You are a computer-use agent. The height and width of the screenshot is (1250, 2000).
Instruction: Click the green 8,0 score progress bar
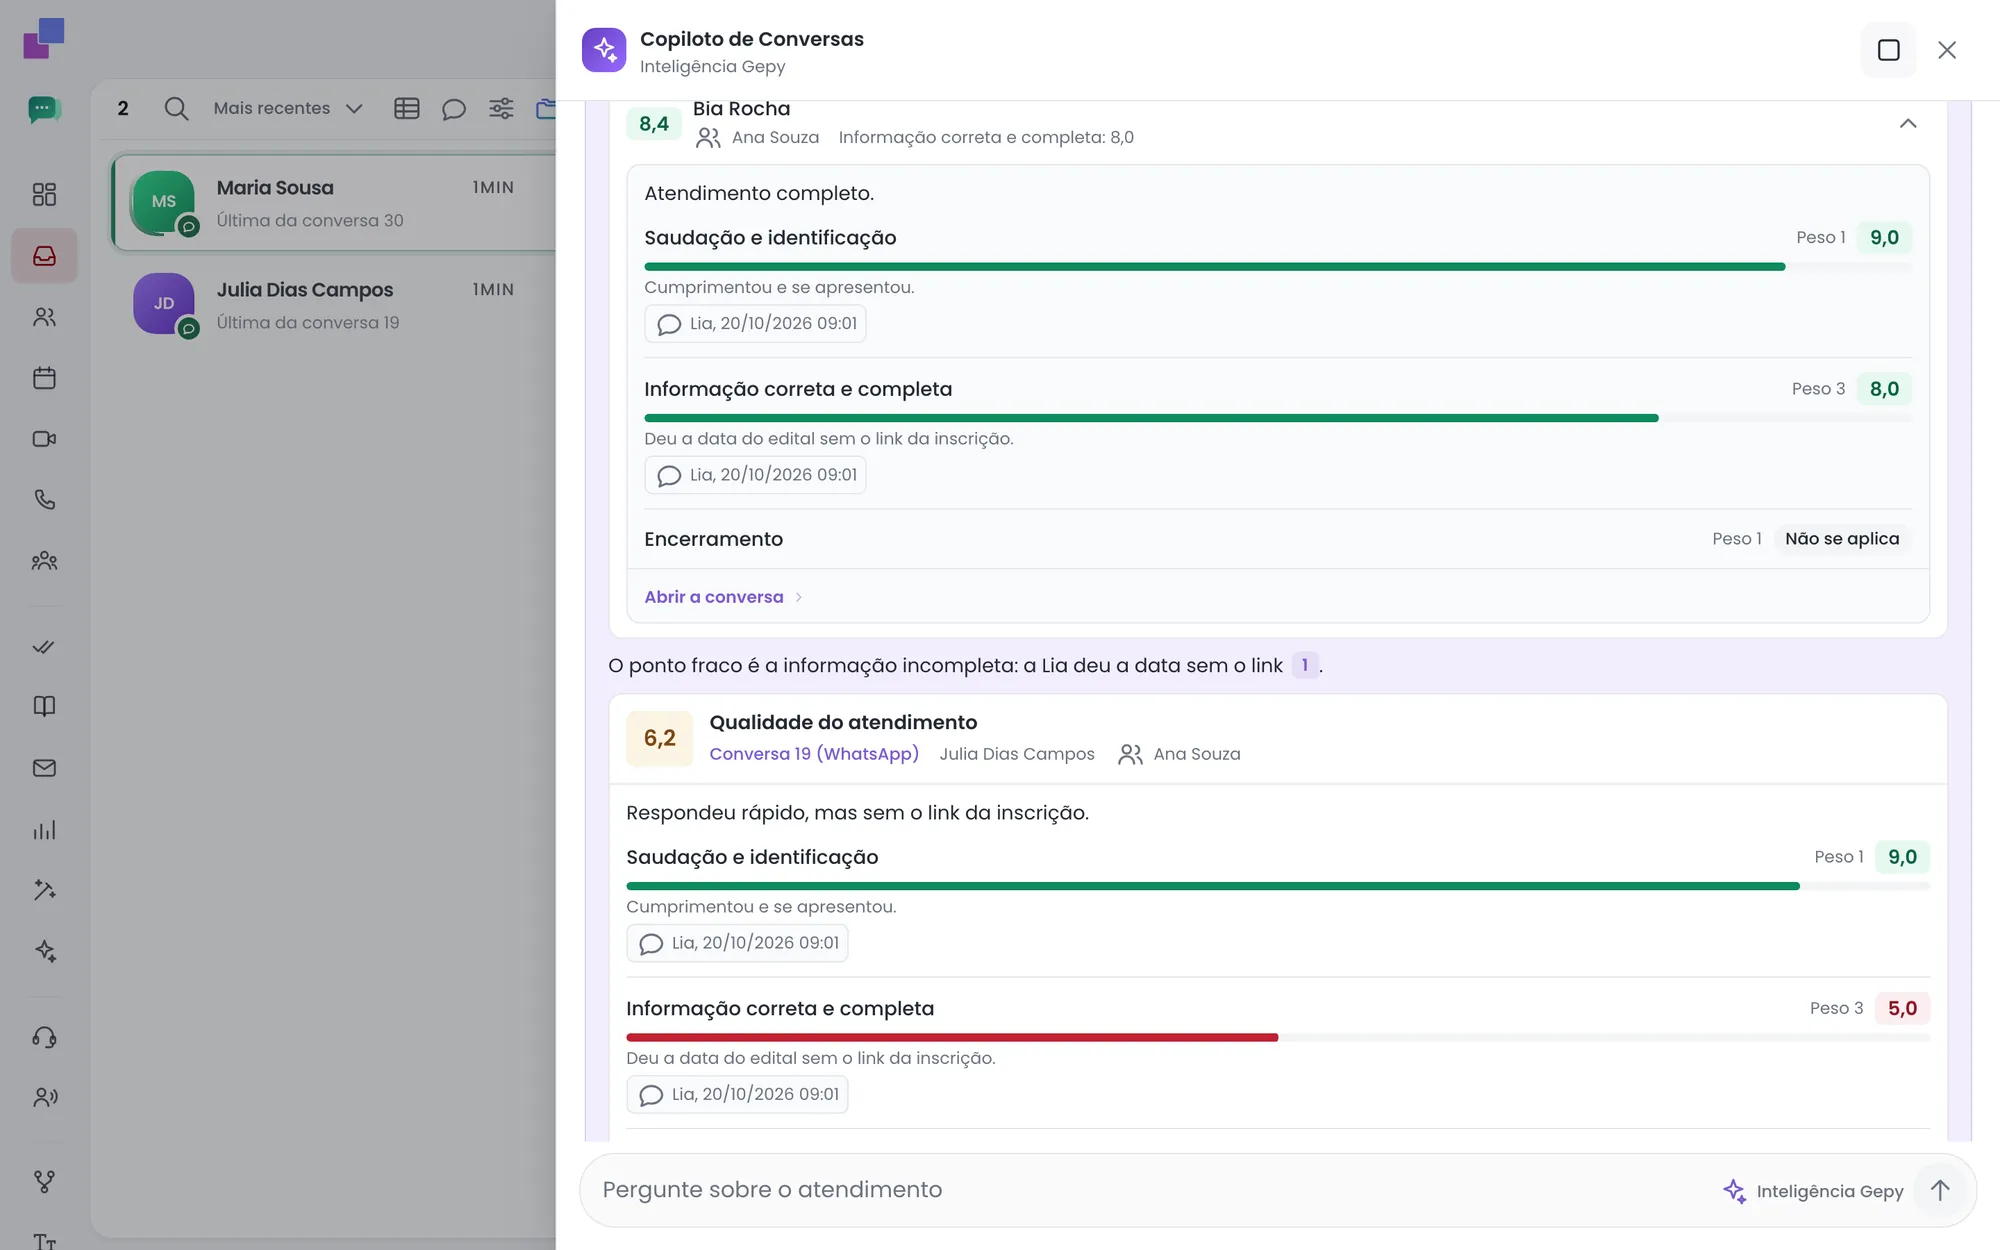point(1278,418)
